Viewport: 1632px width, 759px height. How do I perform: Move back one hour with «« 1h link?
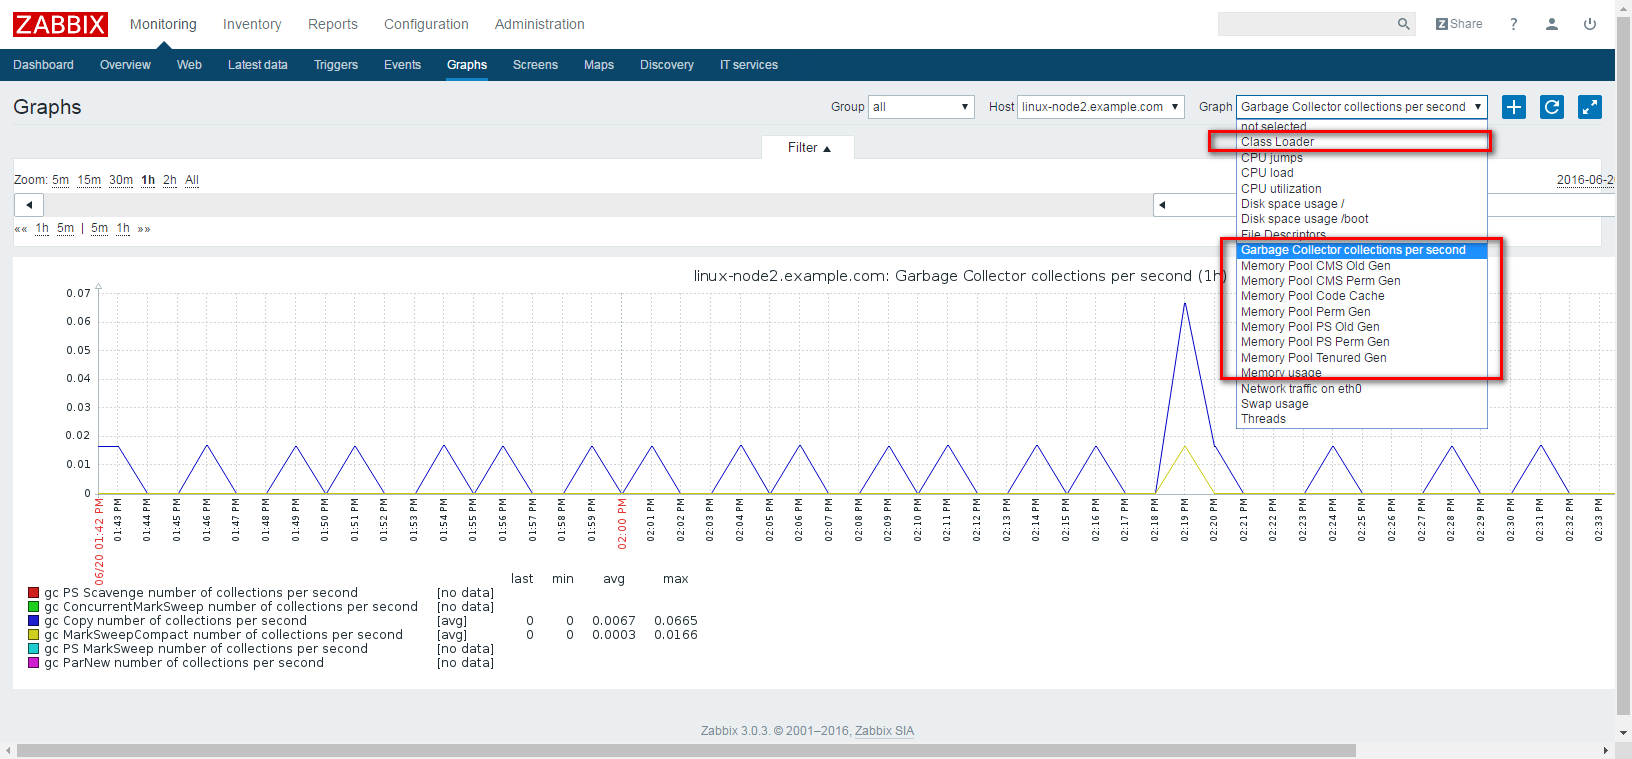click(x=42, y=229)
